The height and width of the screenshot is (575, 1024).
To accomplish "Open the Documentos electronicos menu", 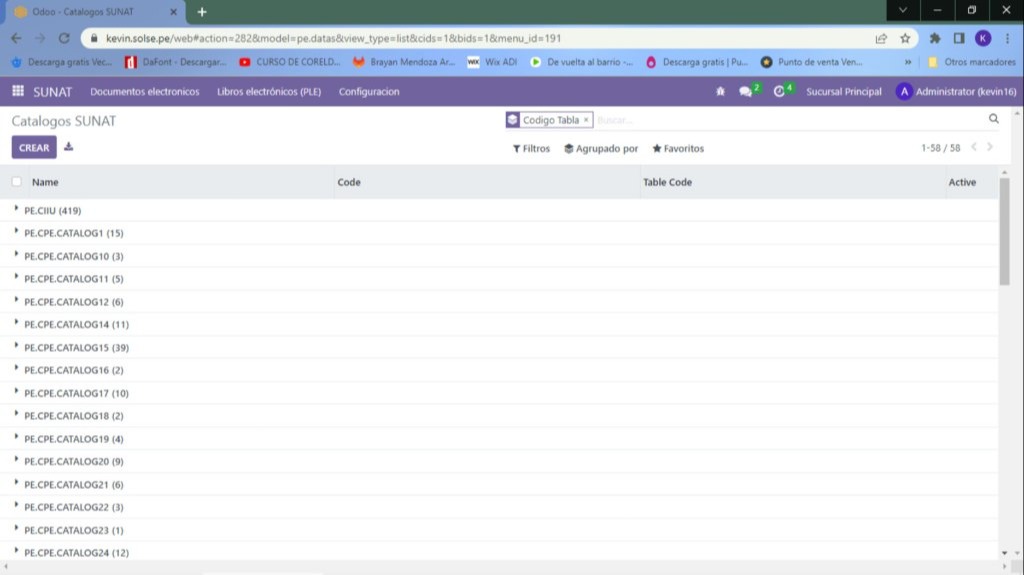I will [145, 92].
